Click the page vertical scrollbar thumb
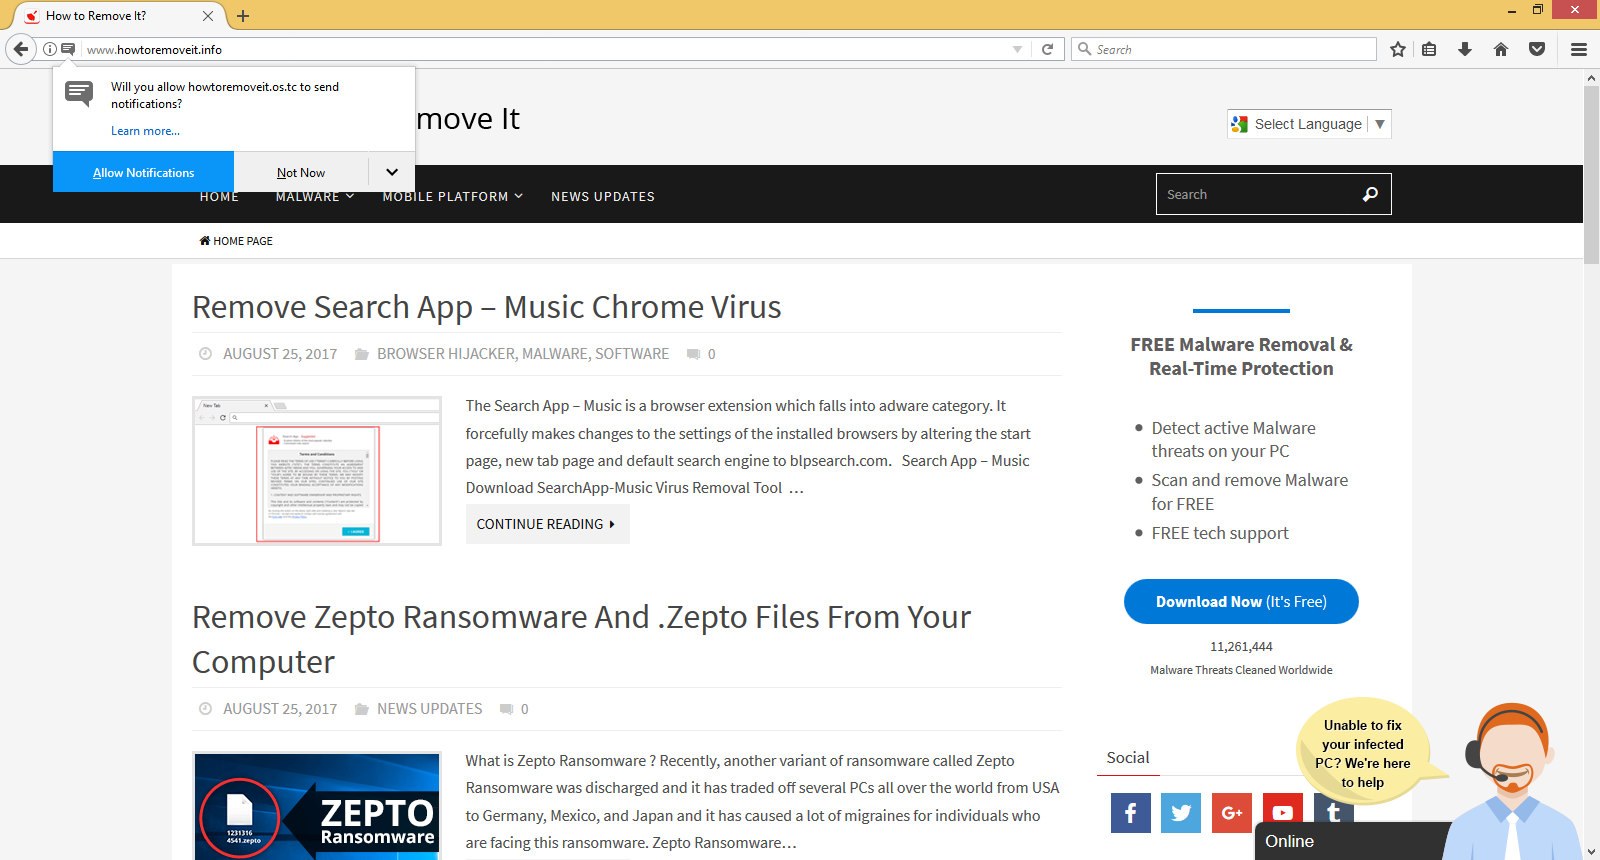 pos(1591,175)
